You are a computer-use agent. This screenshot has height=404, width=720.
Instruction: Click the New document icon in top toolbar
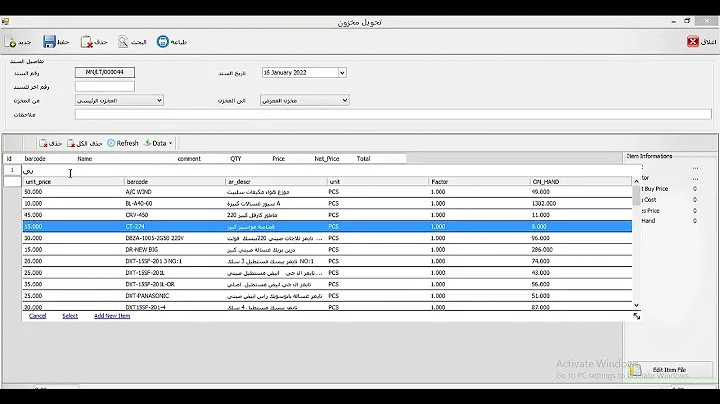coord(11,42)
